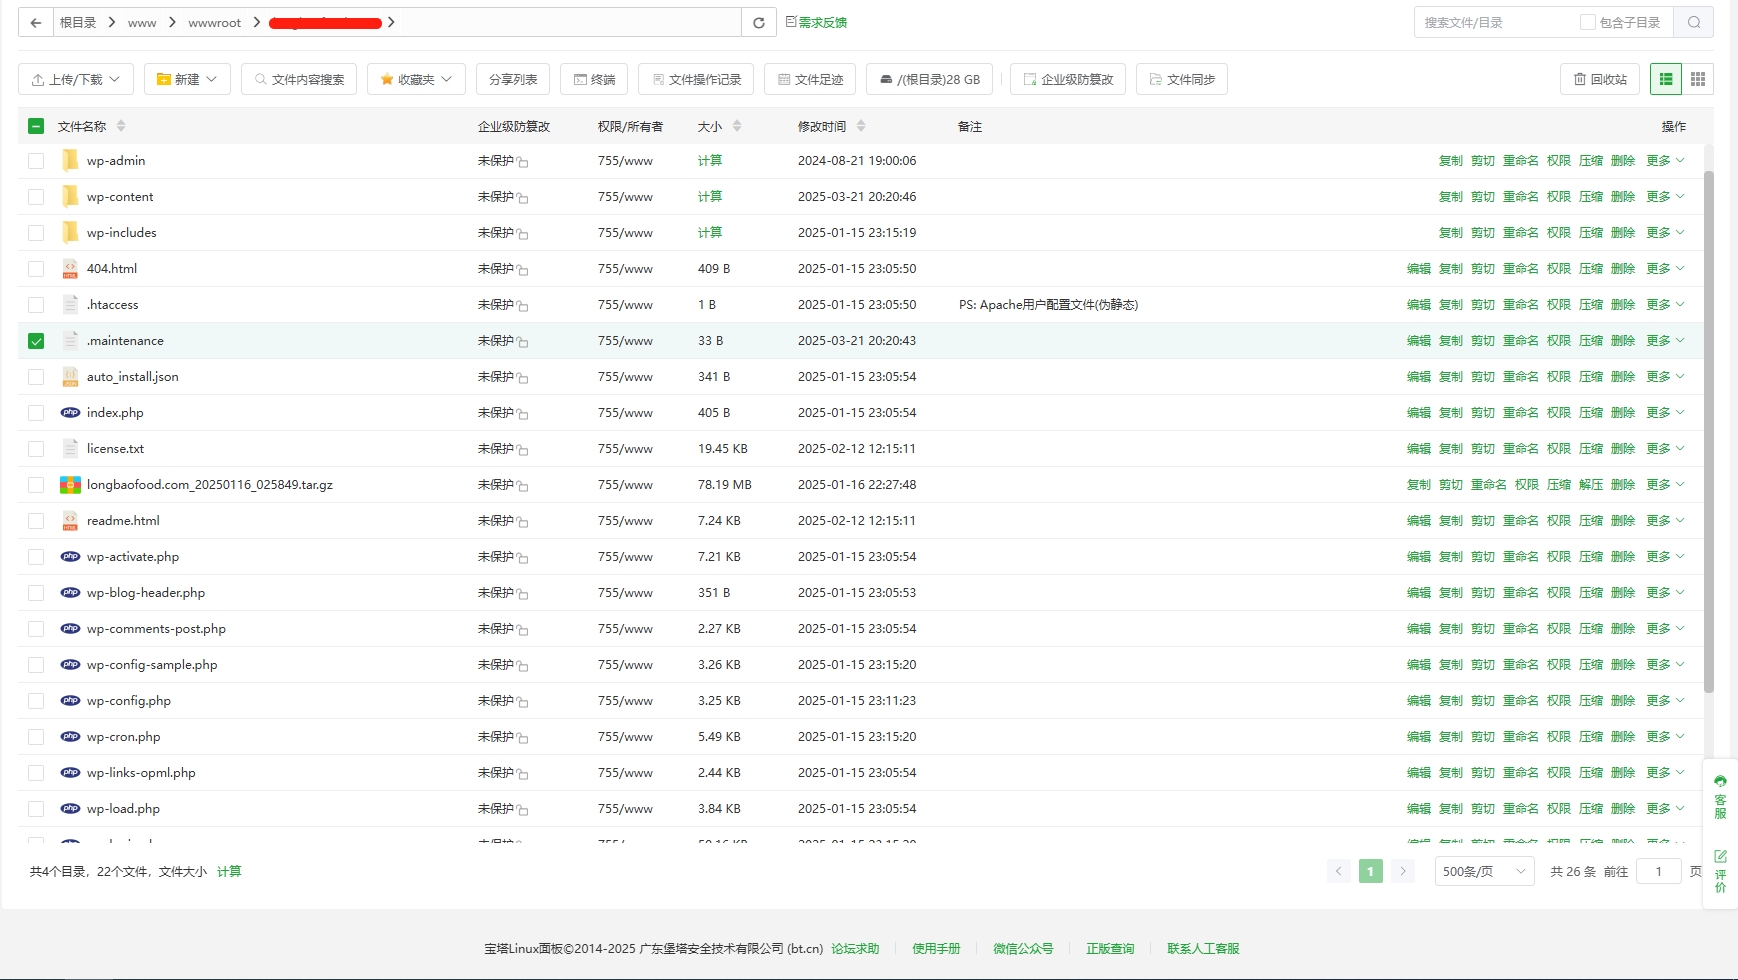The height and width of the screenshot is (980, 1738).
Task: Select the index.php checkbox
Action: 36,413
